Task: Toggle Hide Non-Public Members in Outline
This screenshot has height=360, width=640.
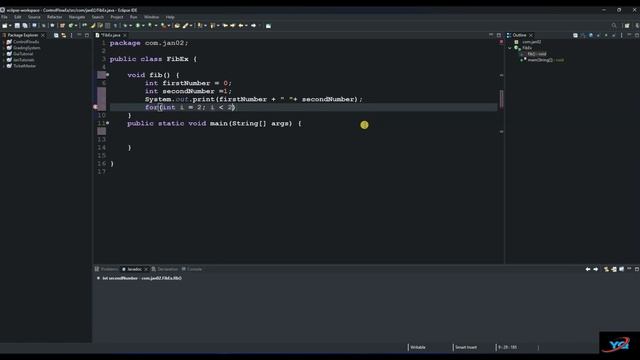Action: (606, 36)
